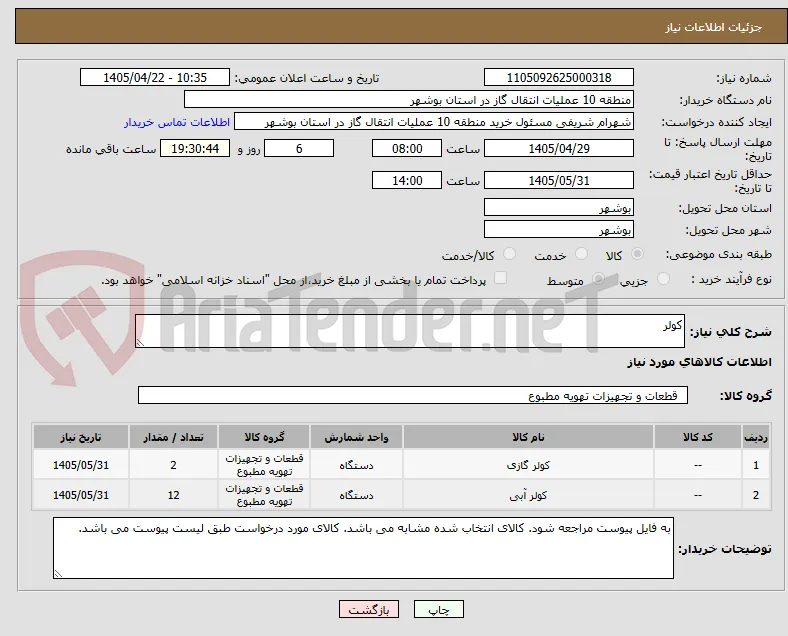The height and width of the screenshot is (636, 788).
Task: Click the کولر آبی item name cell
Action: coord(528,495)
